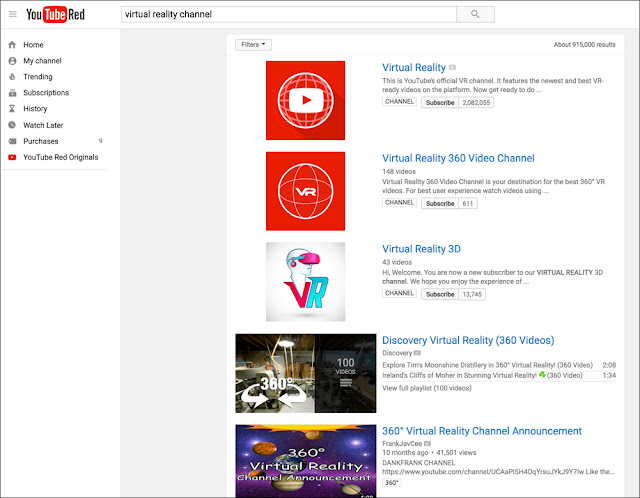Open the Filters dropdown

click(253, 44)
